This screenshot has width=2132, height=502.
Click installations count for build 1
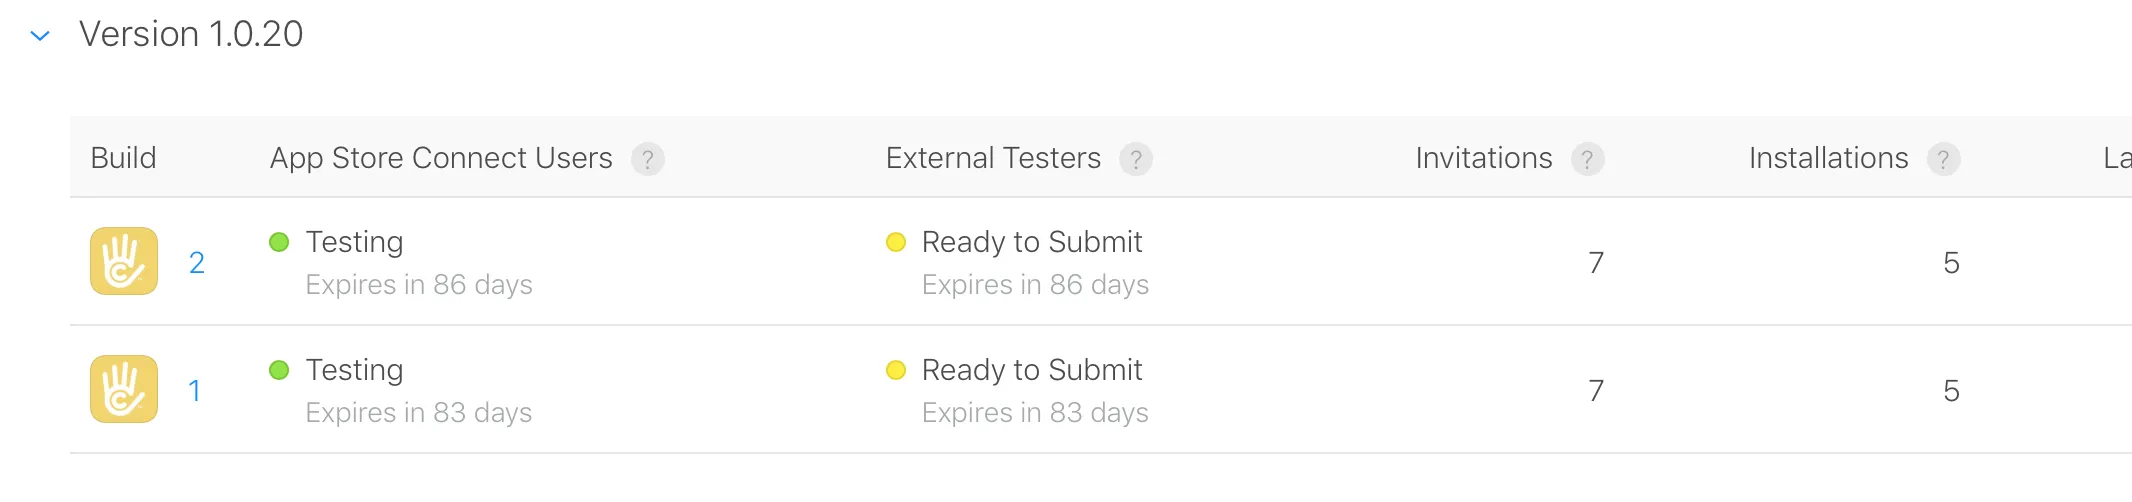(x=1951, y=390)
